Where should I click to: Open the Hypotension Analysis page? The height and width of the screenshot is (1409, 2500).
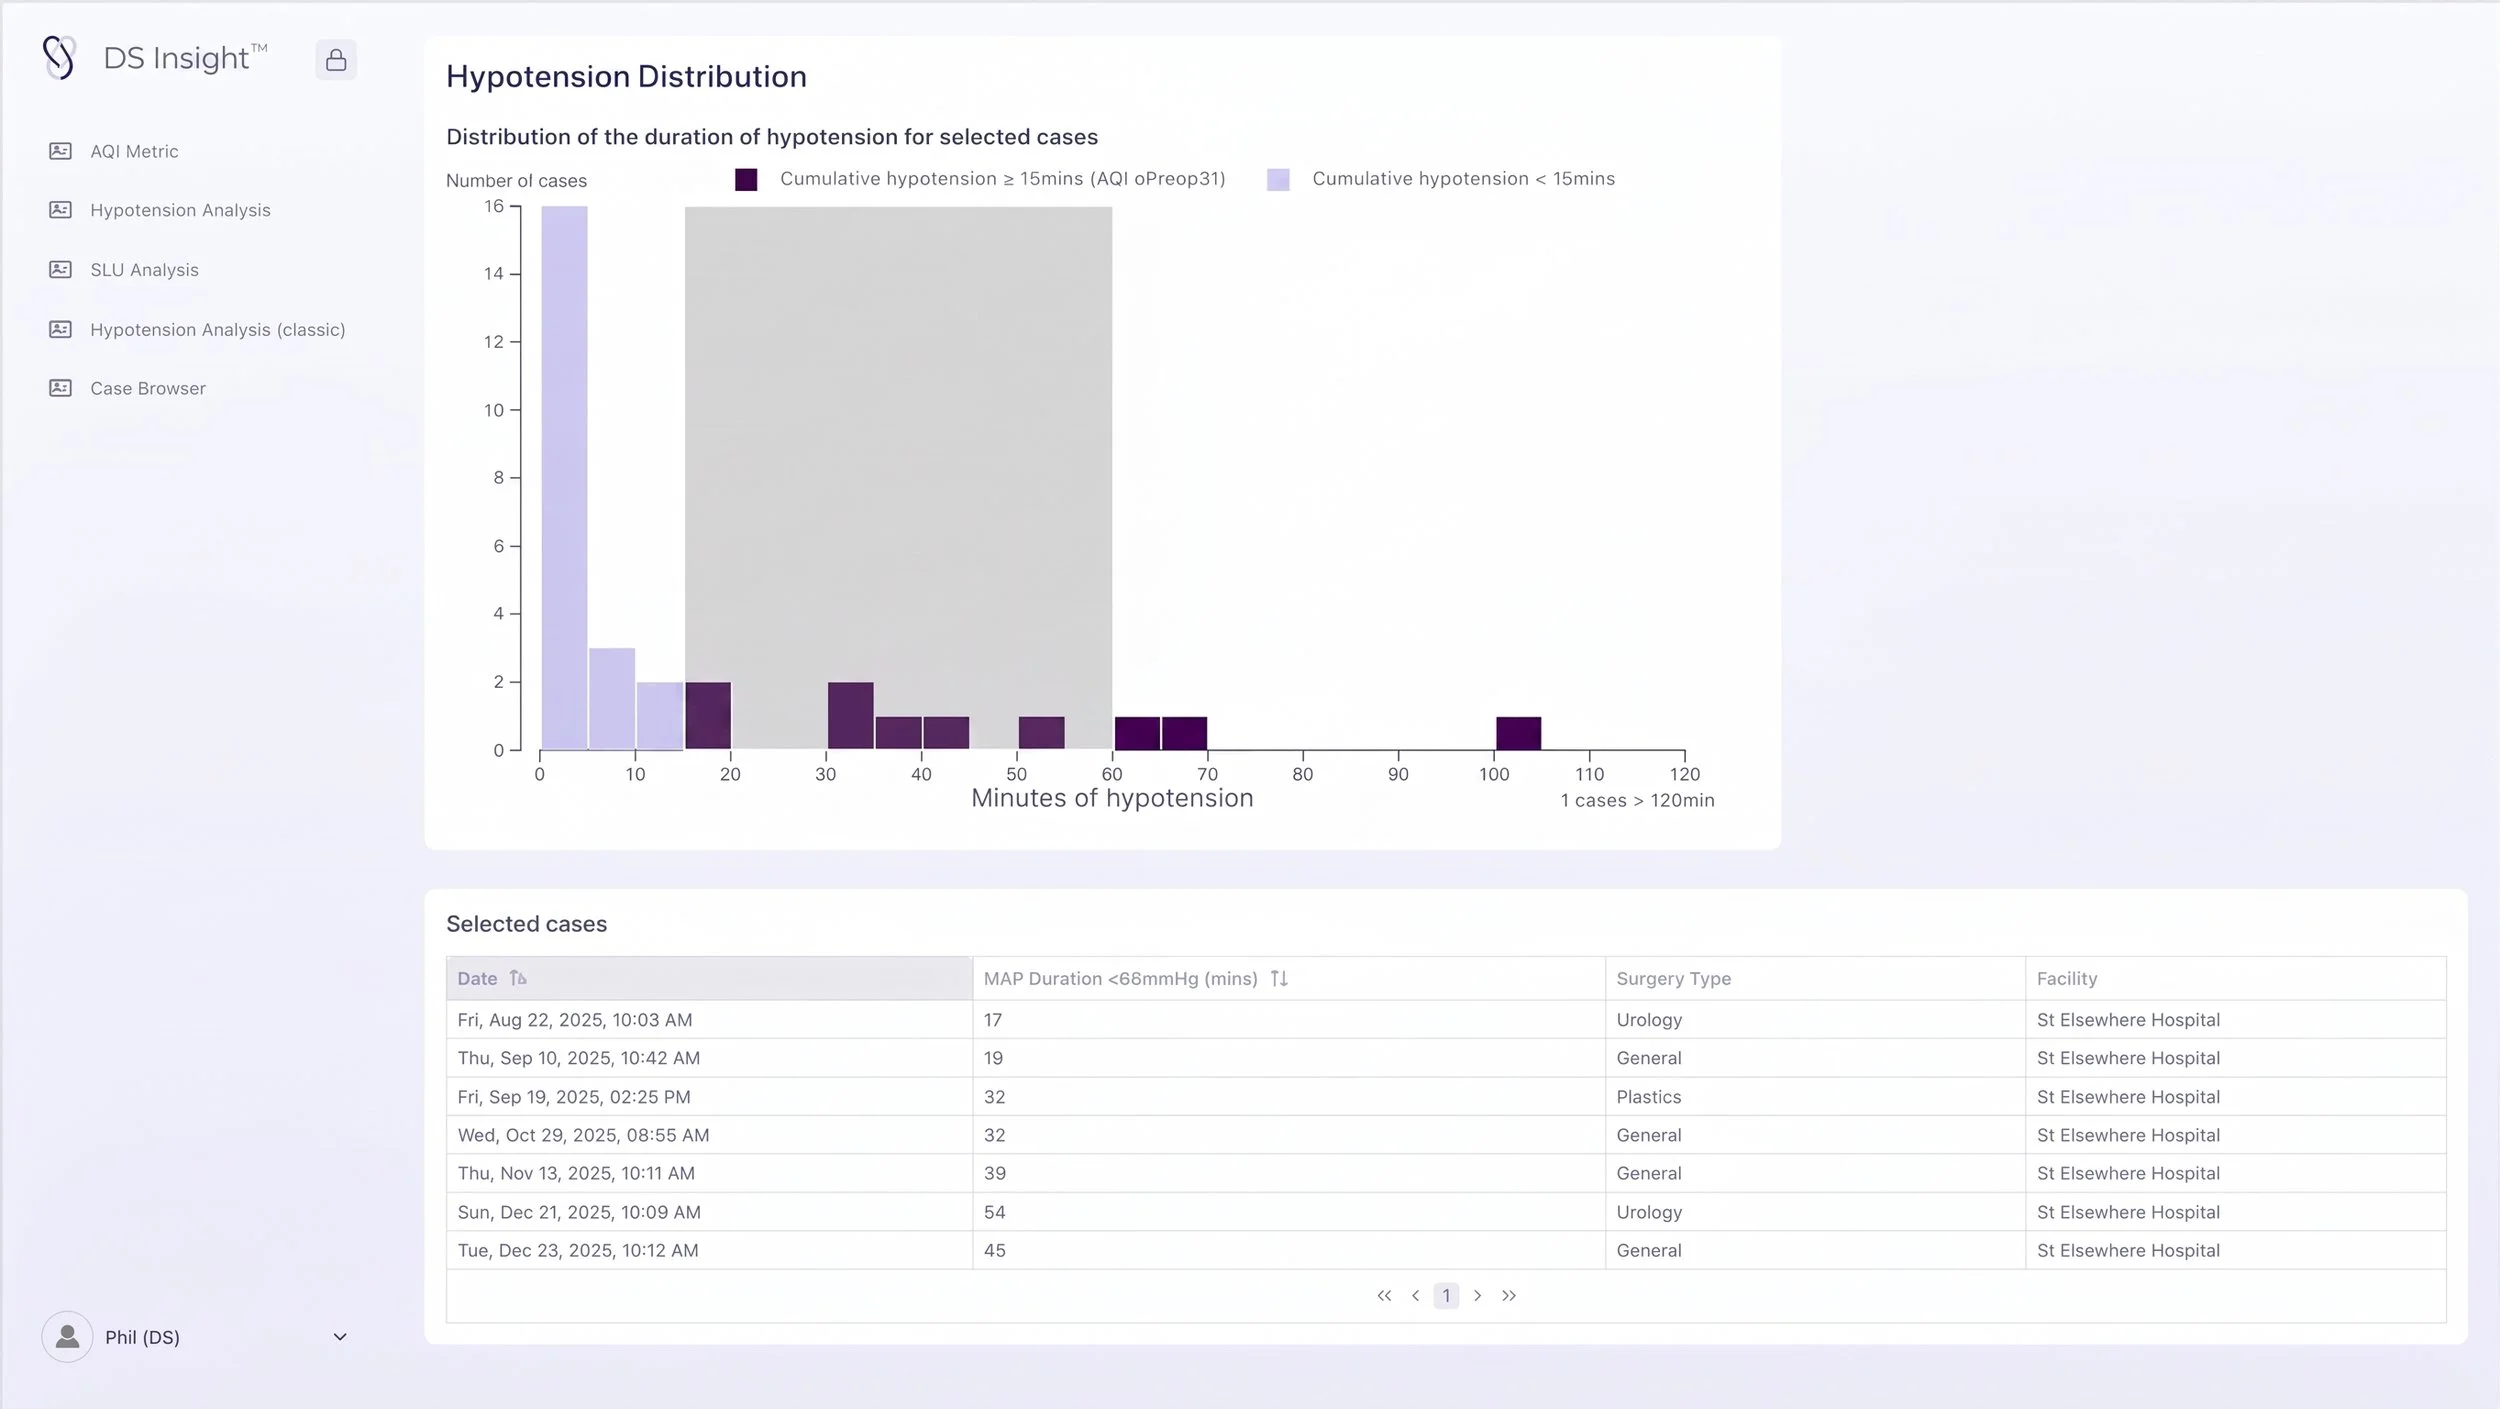click(180, 210)
